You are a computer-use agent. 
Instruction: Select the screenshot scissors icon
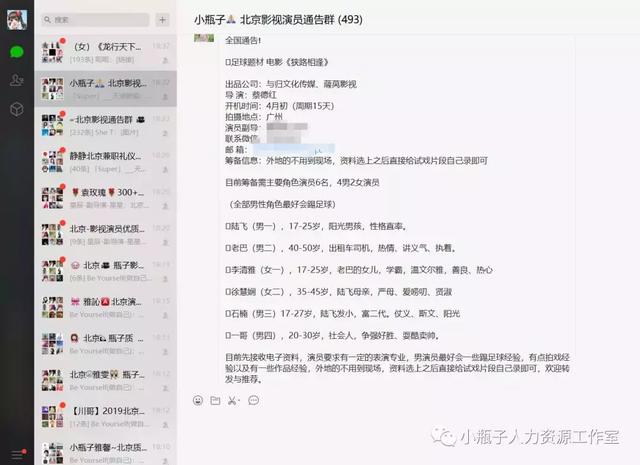(x=233, y=400)
